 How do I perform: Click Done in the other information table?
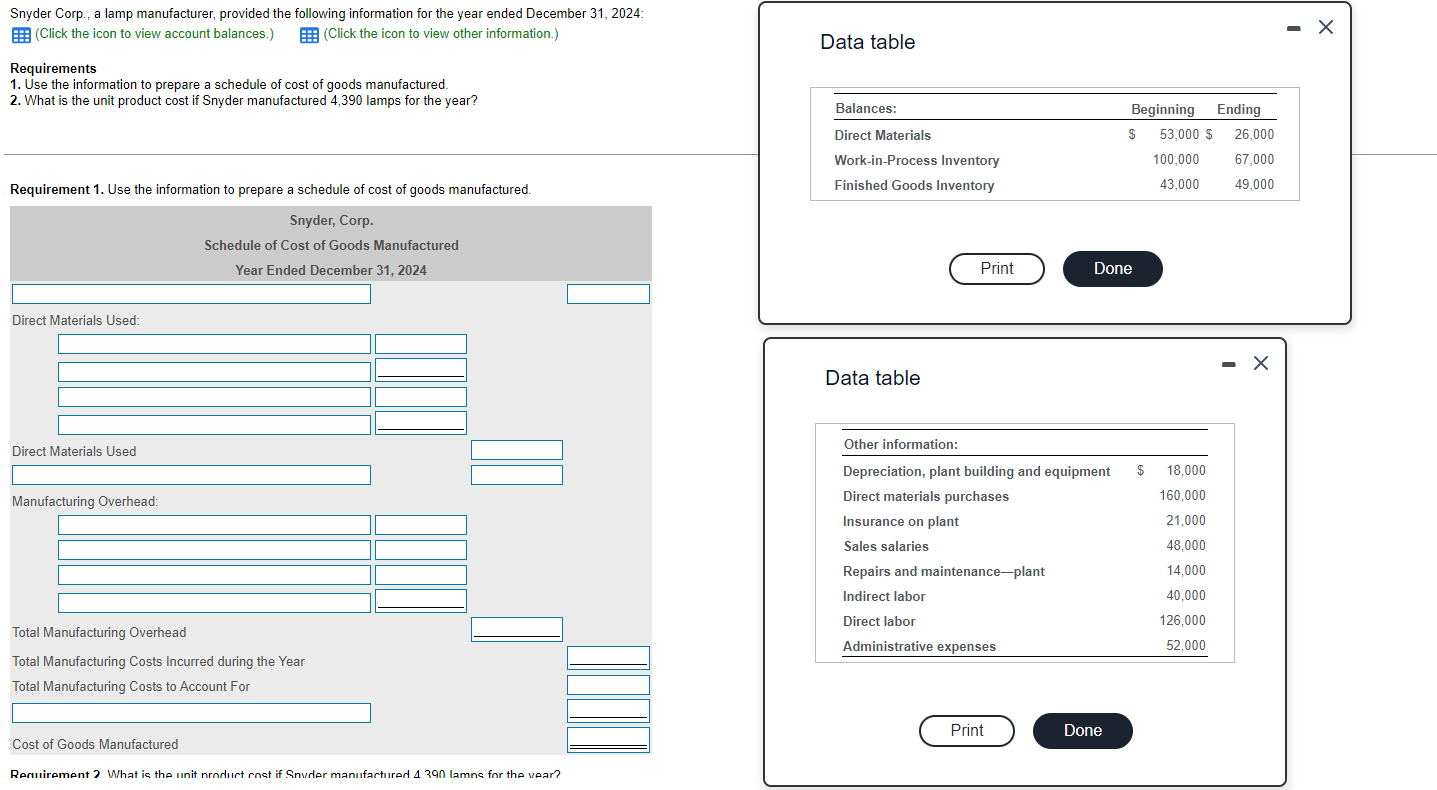1083,731
